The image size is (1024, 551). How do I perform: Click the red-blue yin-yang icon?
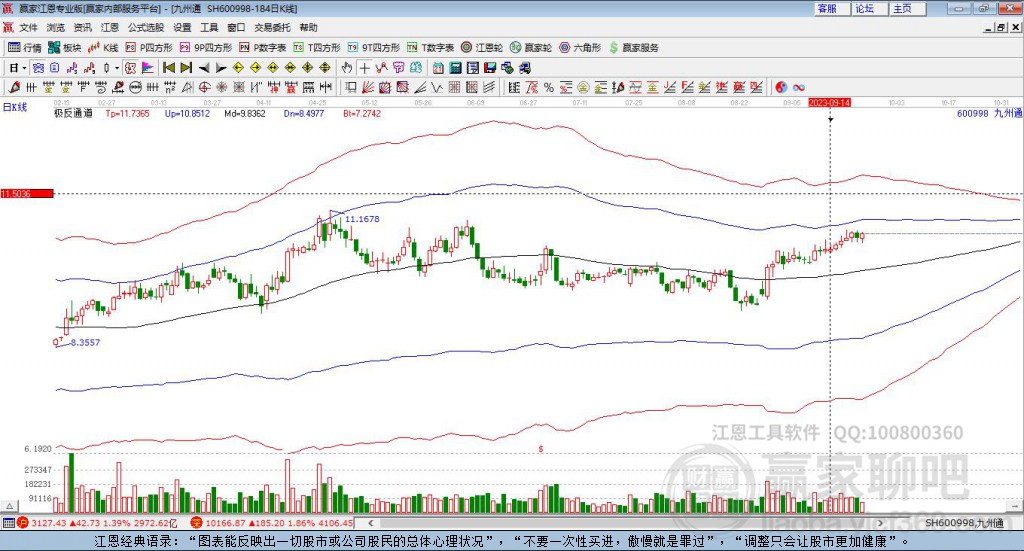781,87
